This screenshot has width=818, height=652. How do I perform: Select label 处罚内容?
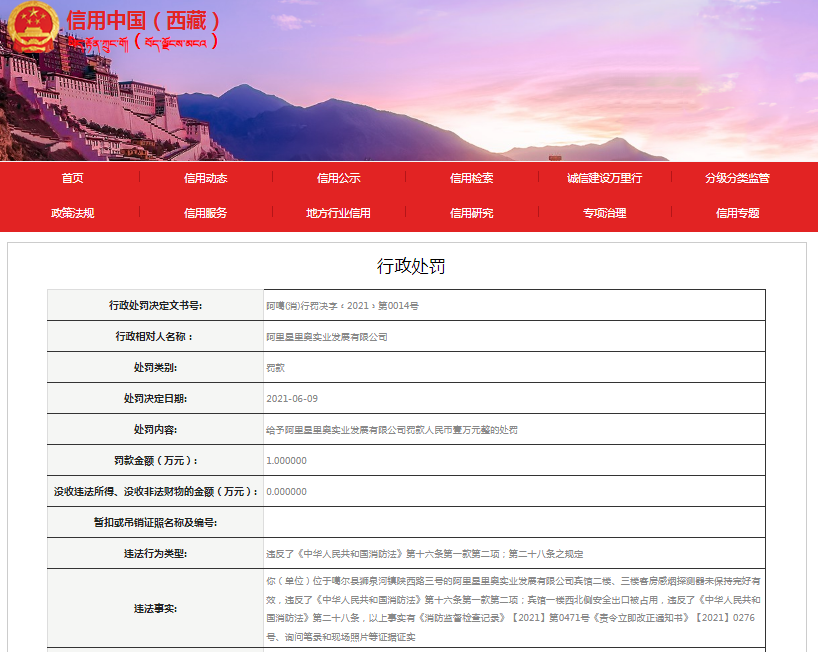click(155, 430)
